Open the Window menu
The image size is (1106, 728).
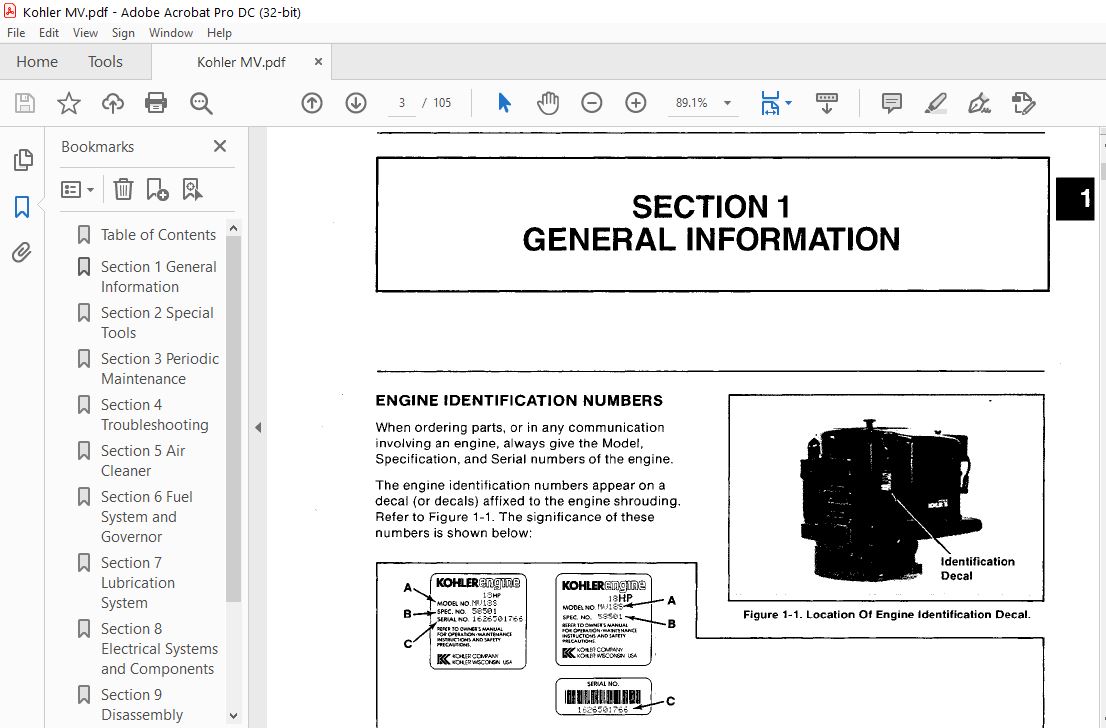click(170, 32)
